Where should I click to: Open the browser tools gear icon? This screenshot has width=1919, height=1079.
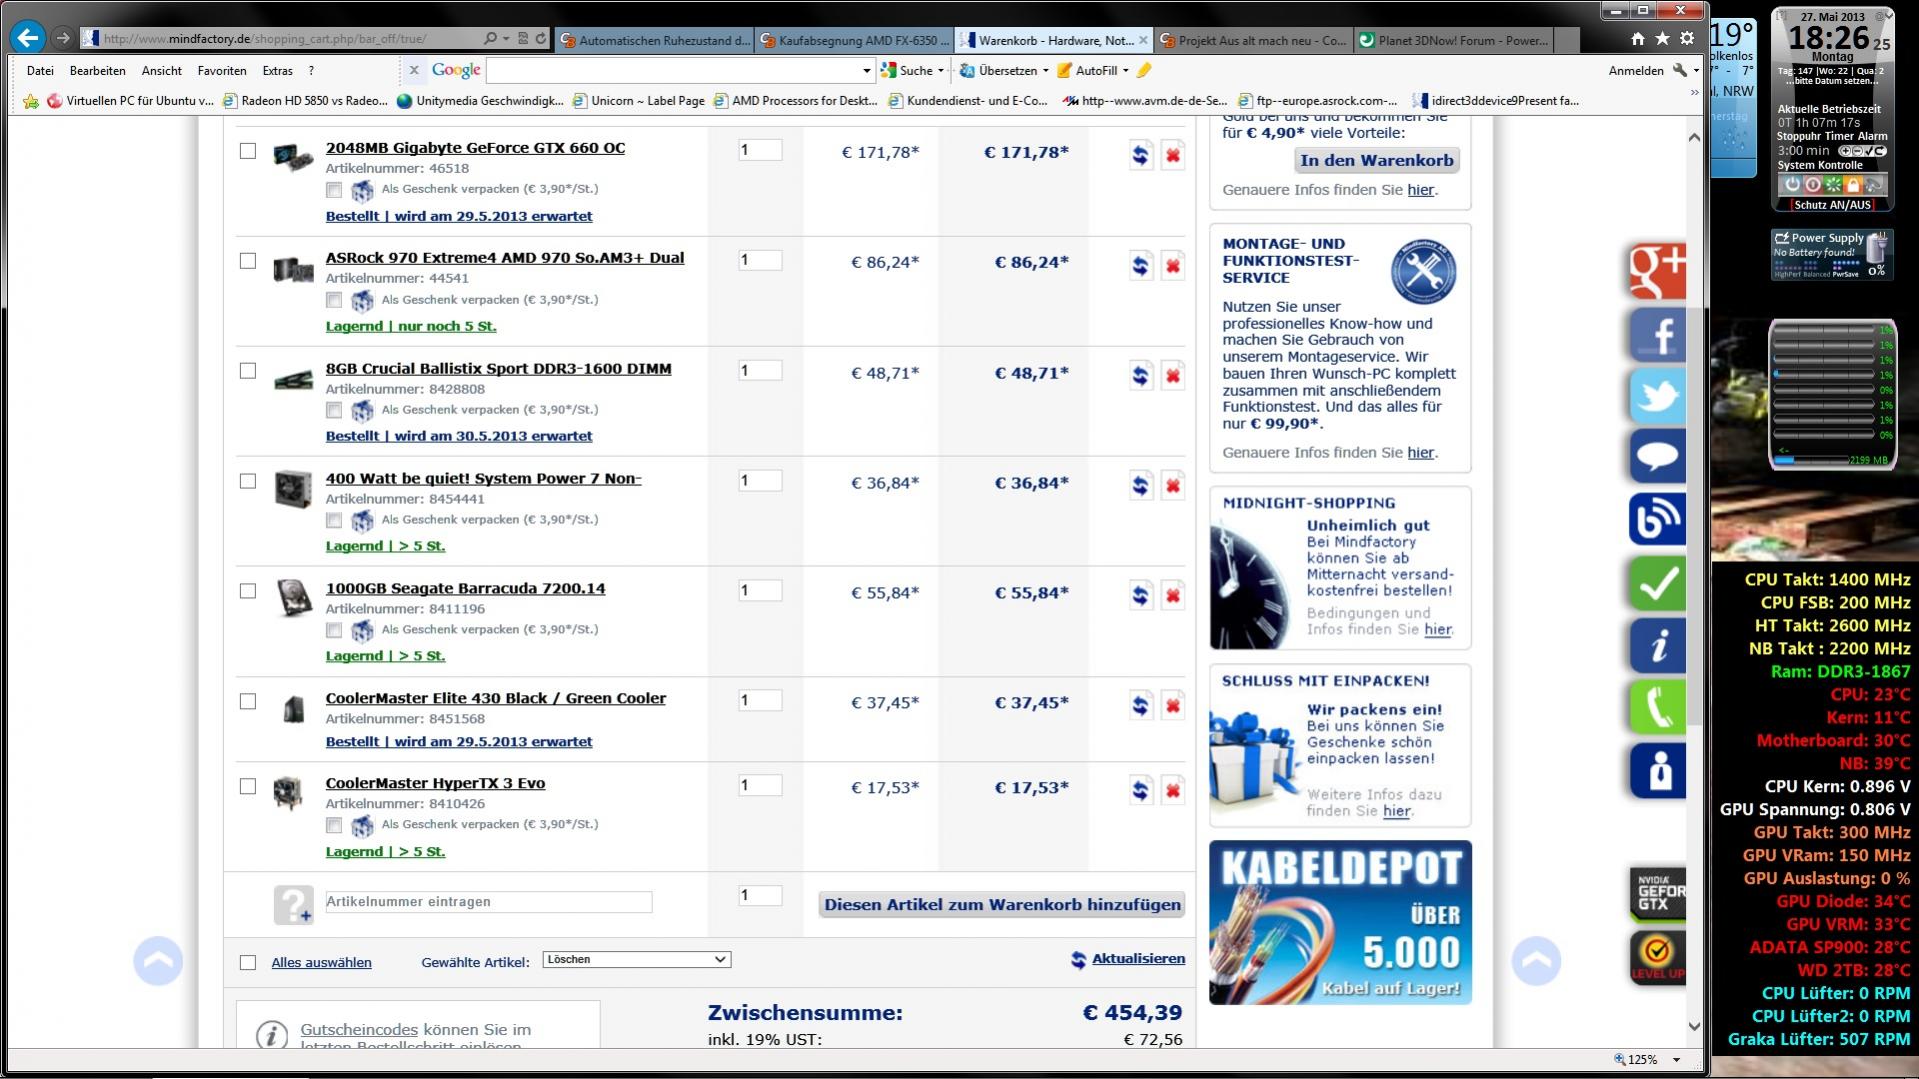[x=1687, y=39]
